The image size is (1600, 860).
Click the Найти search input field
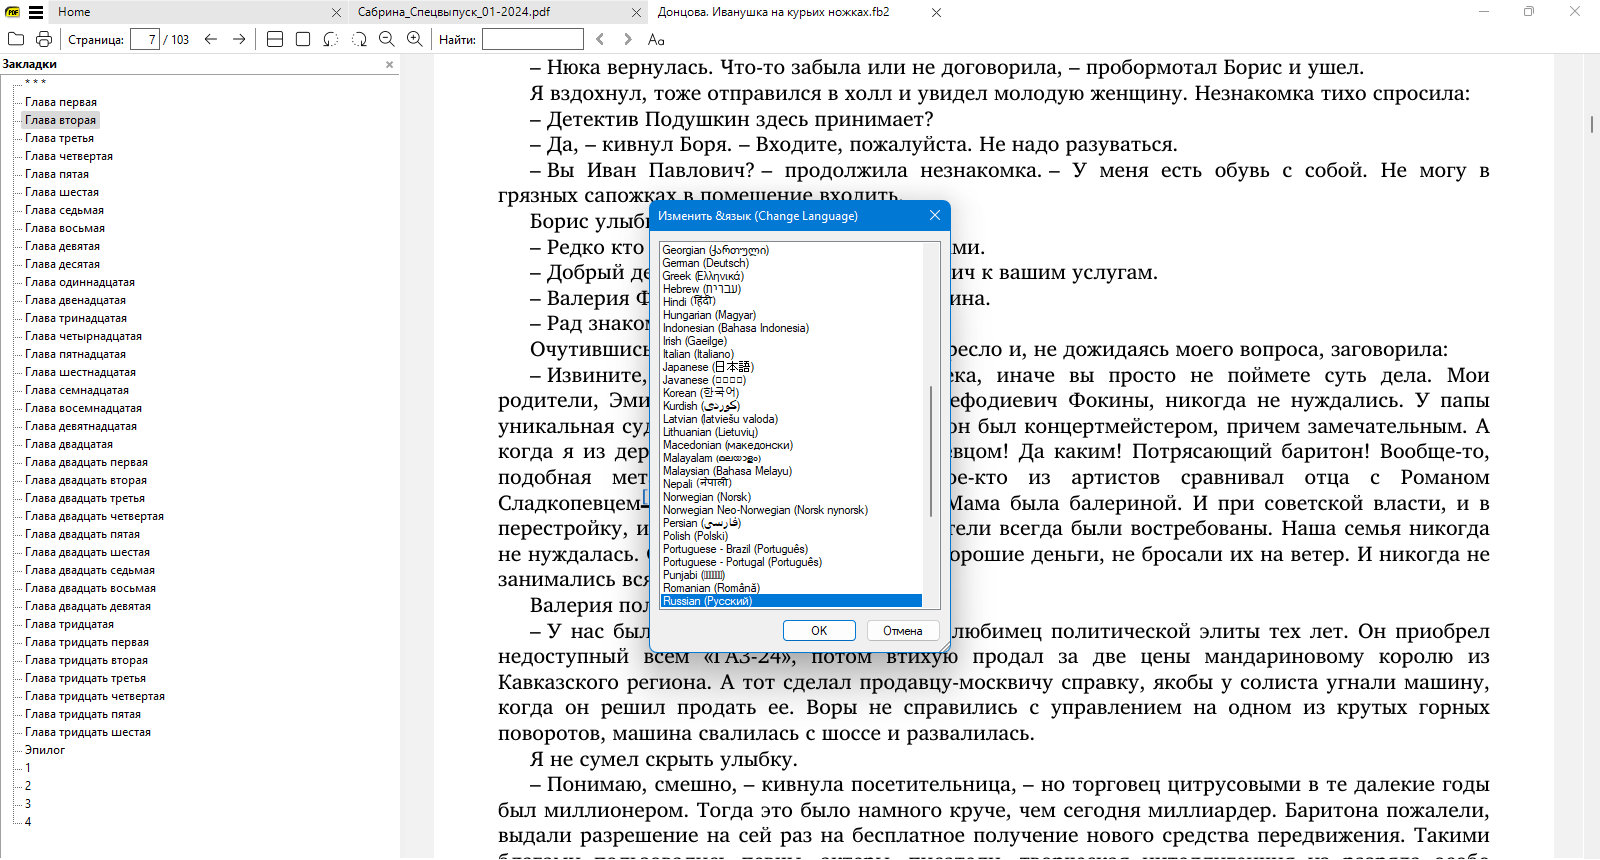[533, 39]
